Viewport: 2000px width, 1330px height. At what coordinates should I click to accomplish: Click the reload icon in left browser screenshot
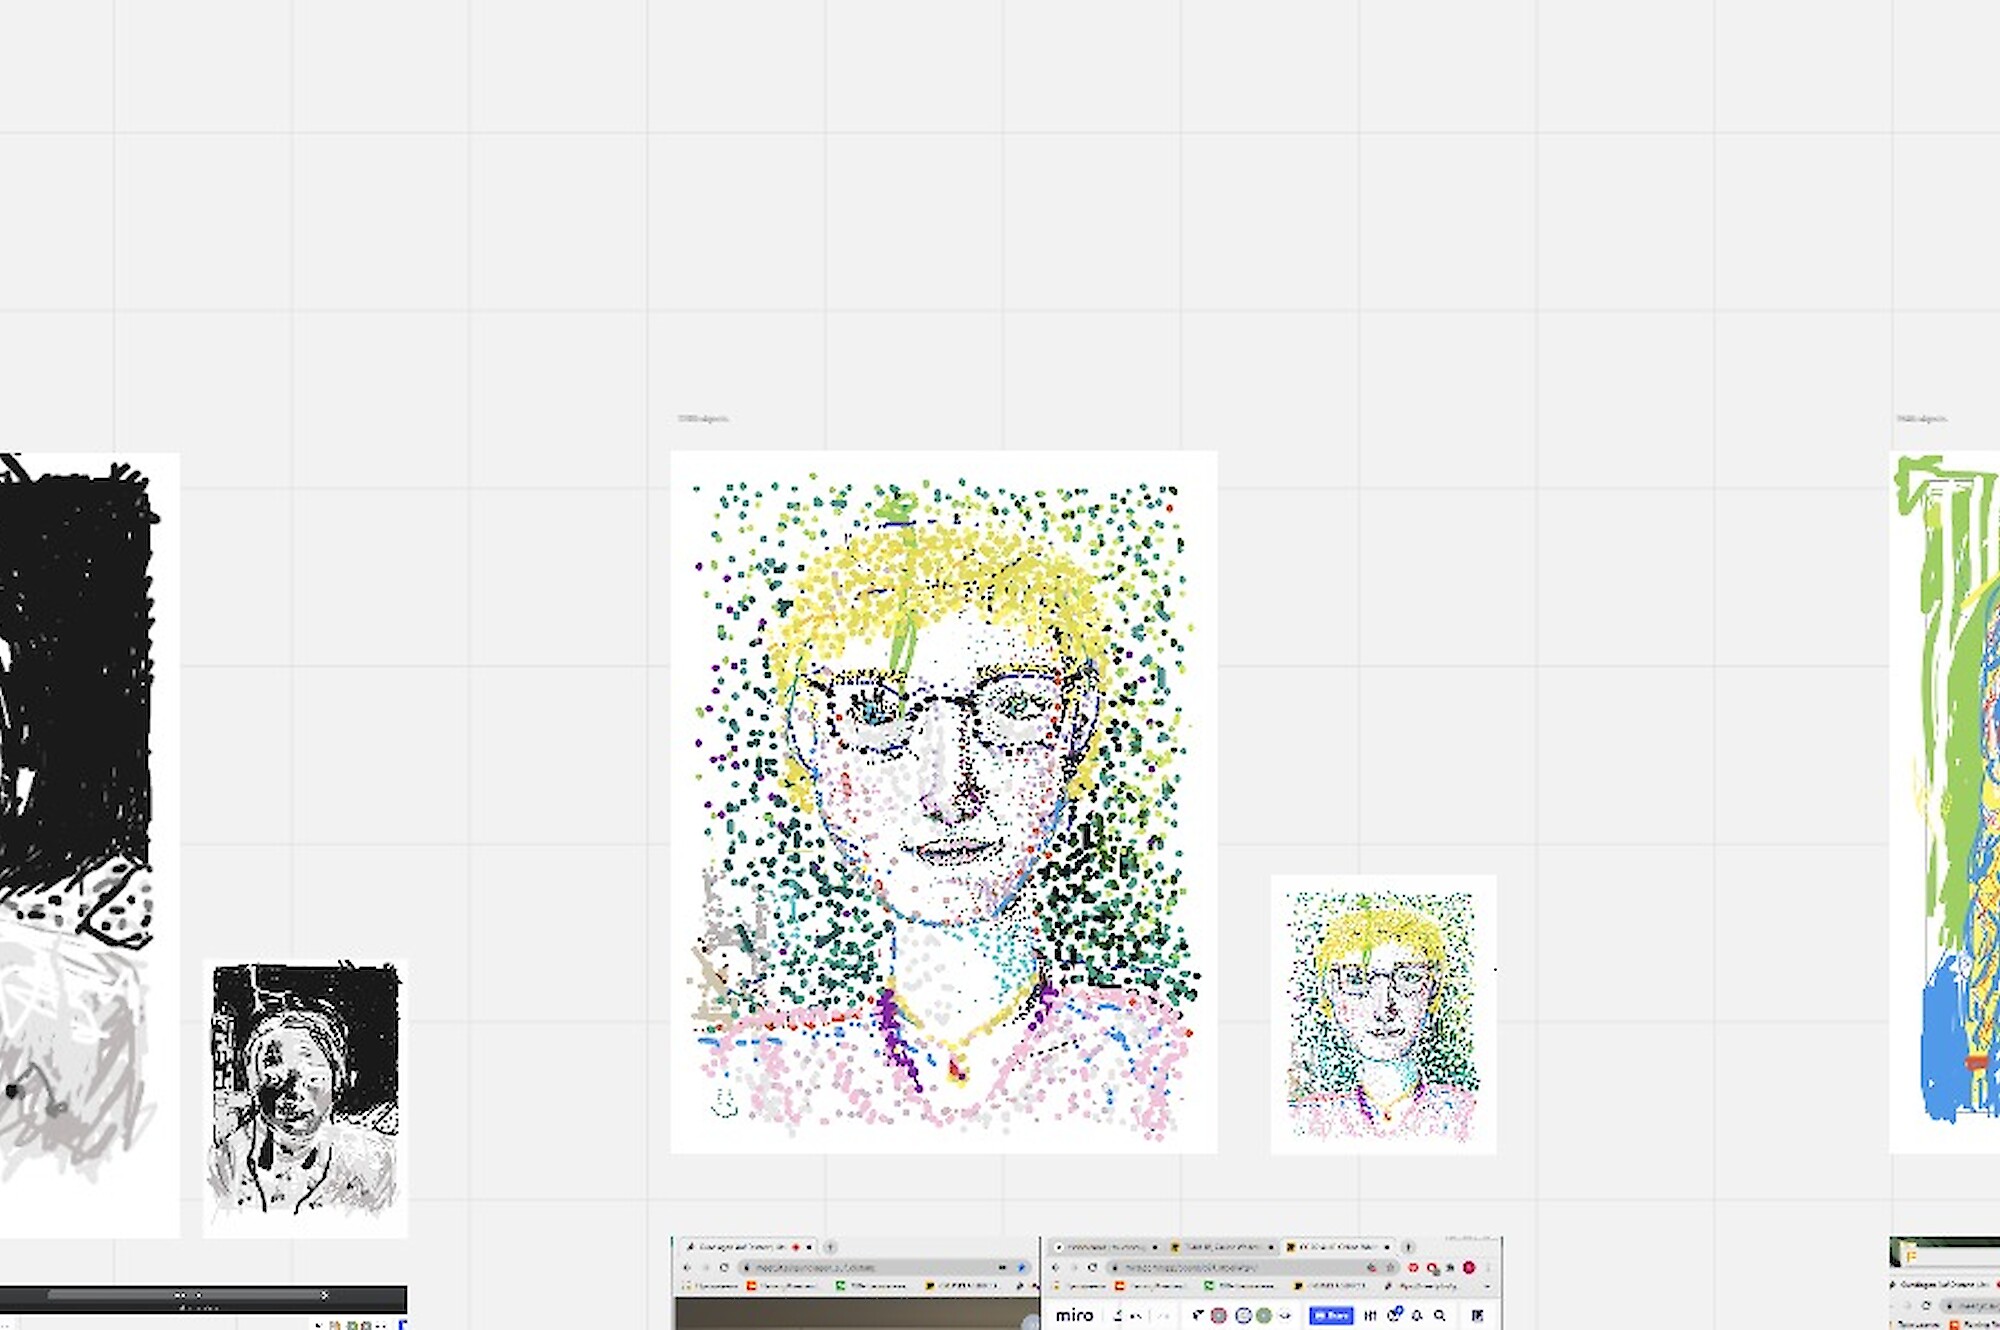click(x=724, y=1268)
